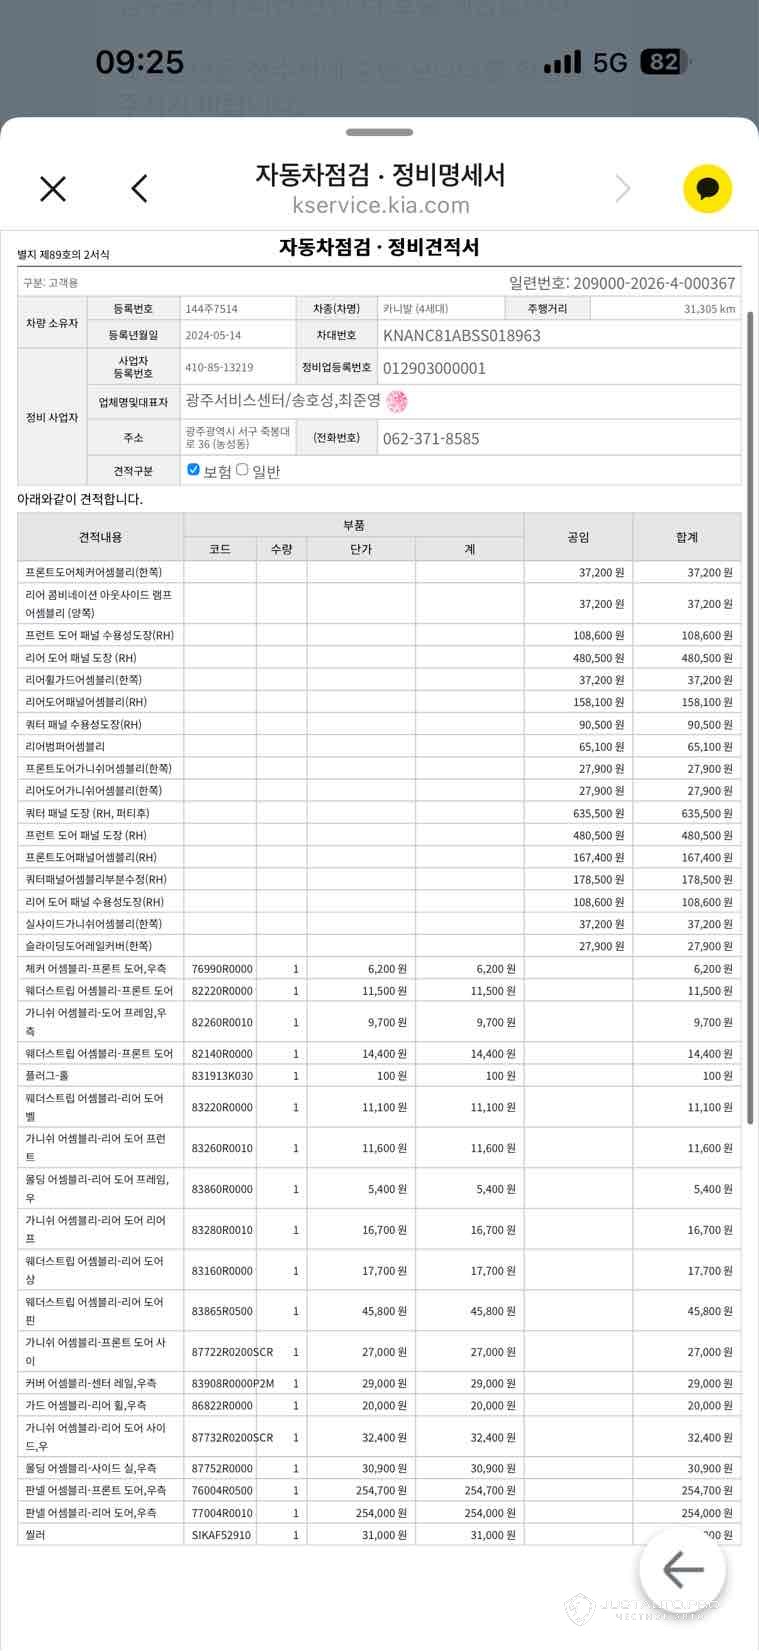The width and height of the screenshot is (759, 1651).
Task: Select part code 83908R0000P2M
Action: [232, 1384]
